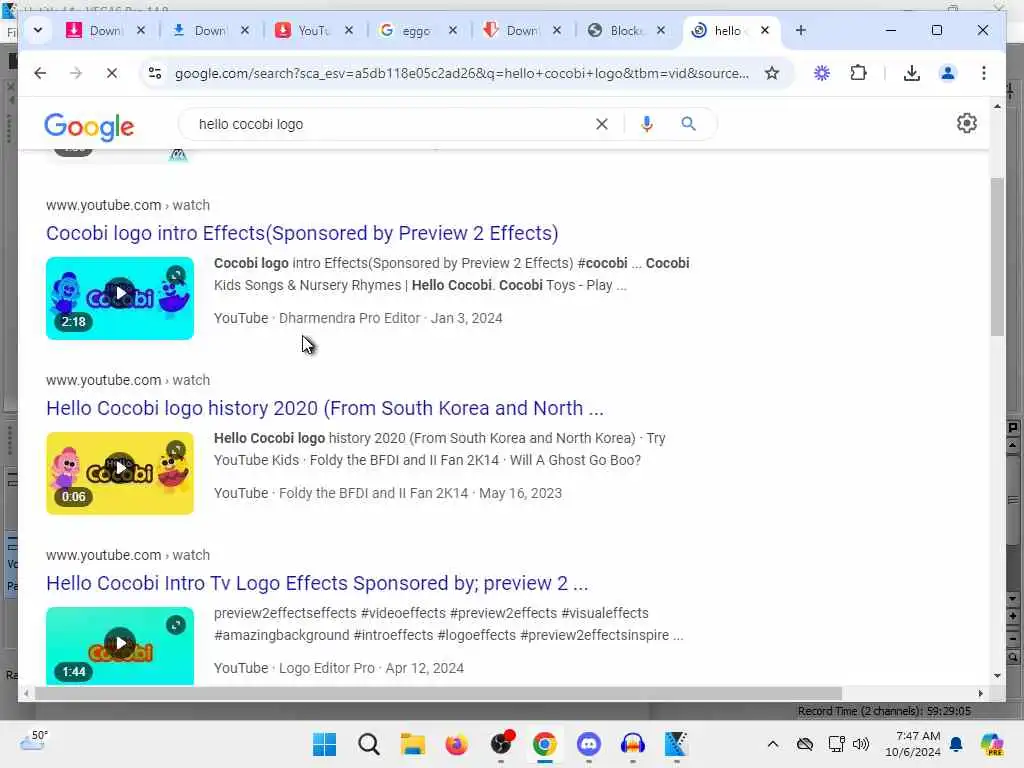Switch to the VEGAS Pro taskbar icon
This screenshot has height=768, width=1024.
click(676, 744)
